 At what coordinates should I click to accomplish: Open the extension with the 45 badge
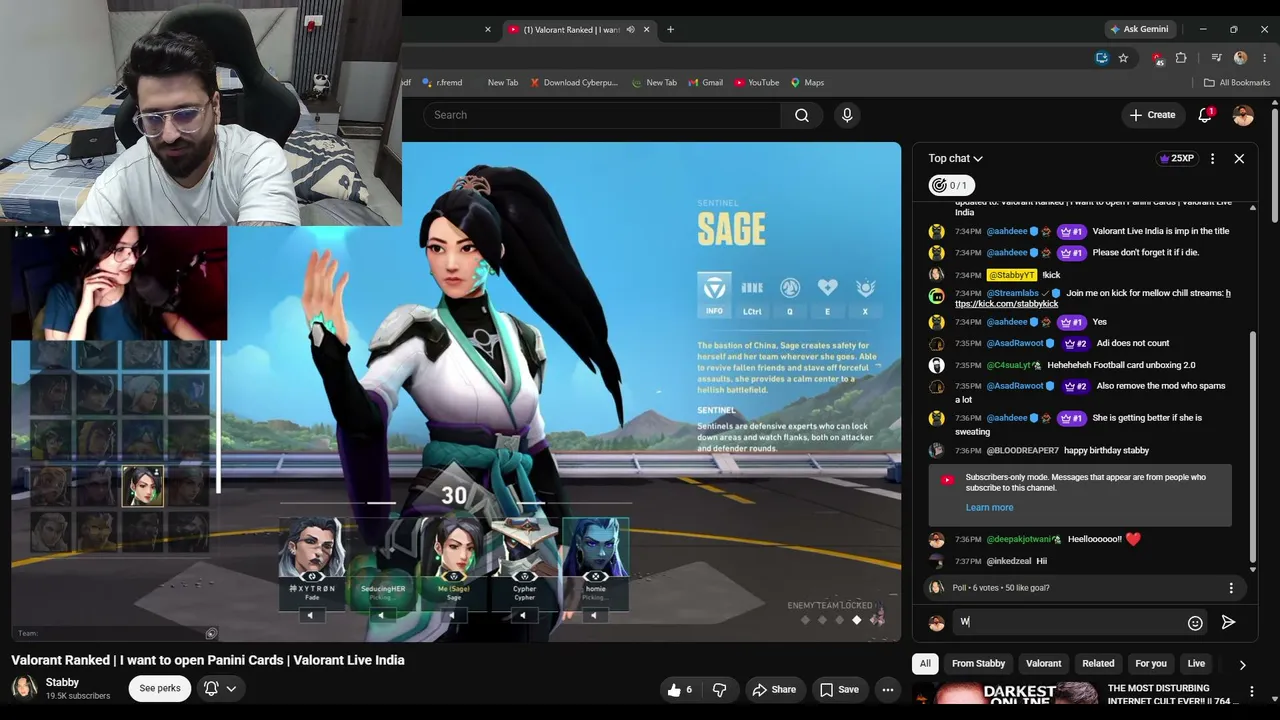pyautogui.click(x=1157, y=58)
